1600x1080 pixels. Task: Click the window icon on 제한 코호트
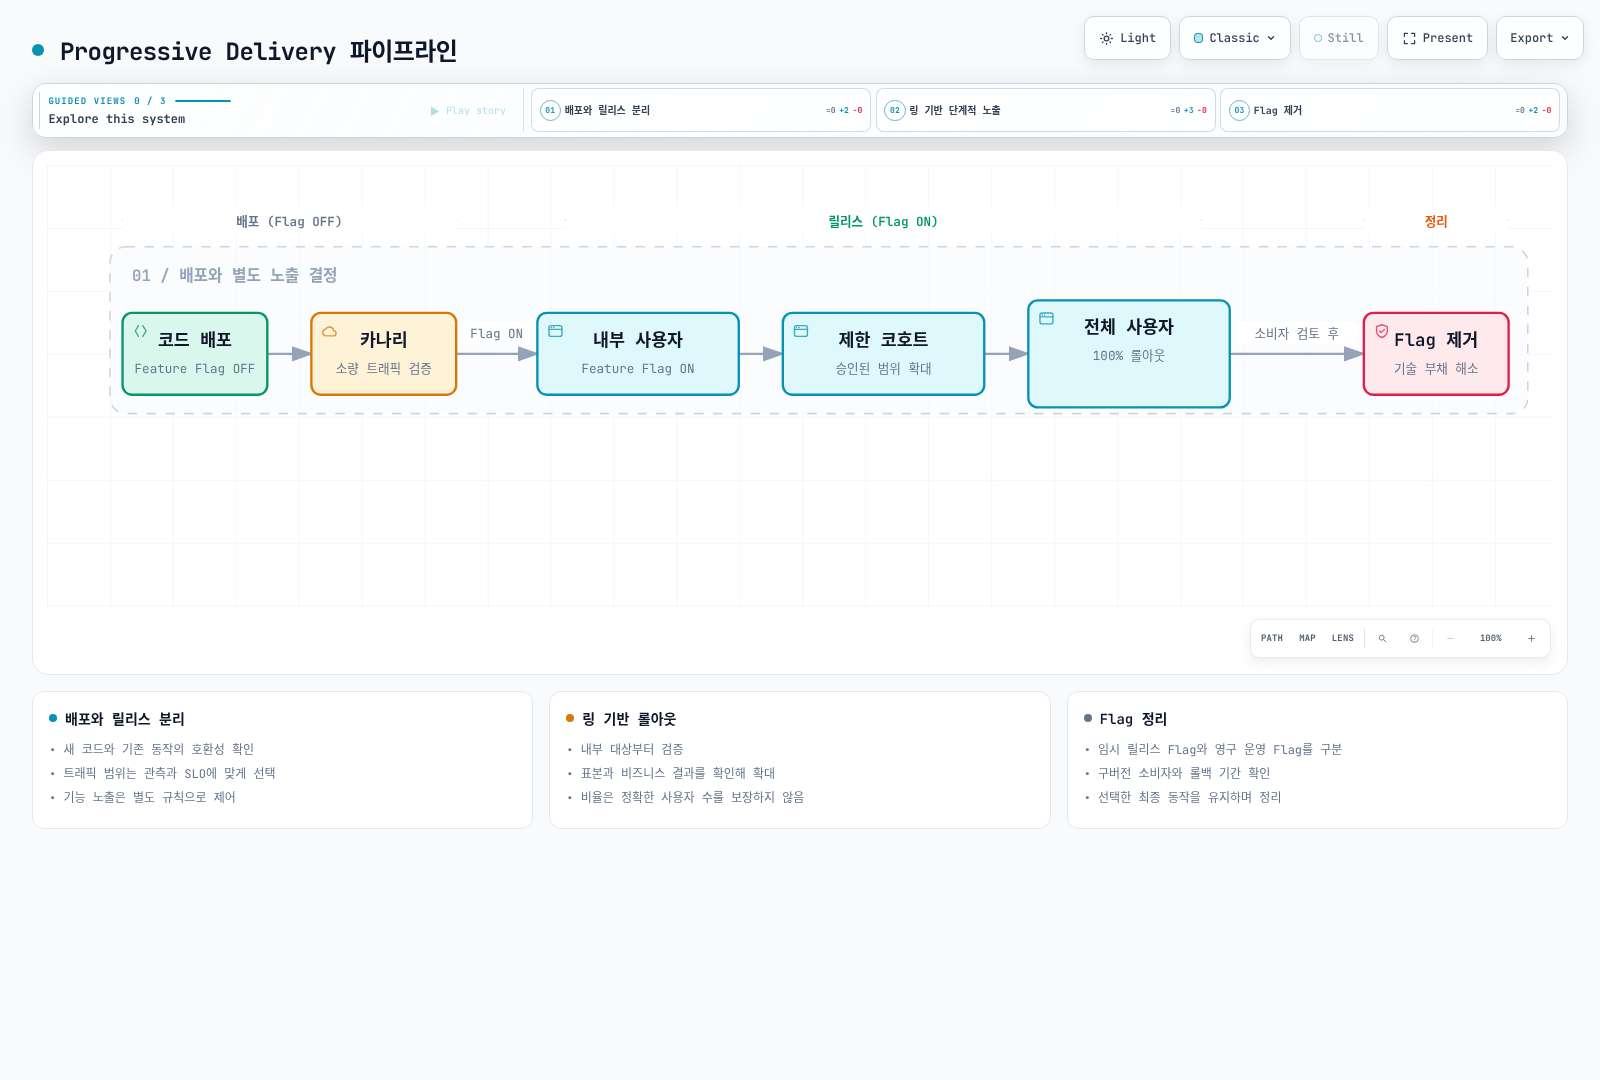pyautogui.click(x=801, y=331)
